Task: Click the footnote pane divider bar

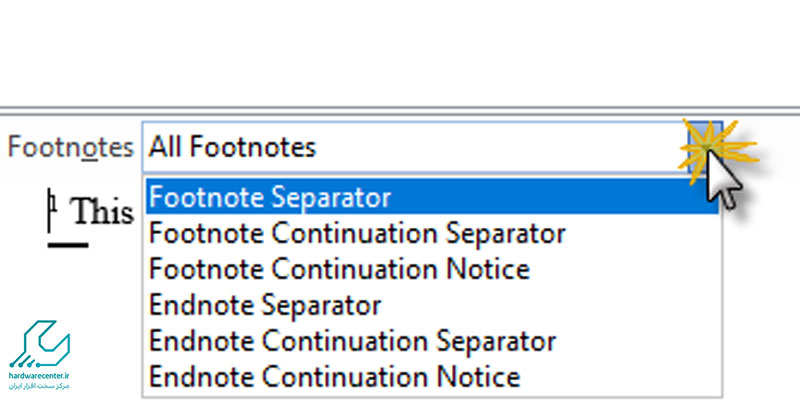Action: [400, 111]
